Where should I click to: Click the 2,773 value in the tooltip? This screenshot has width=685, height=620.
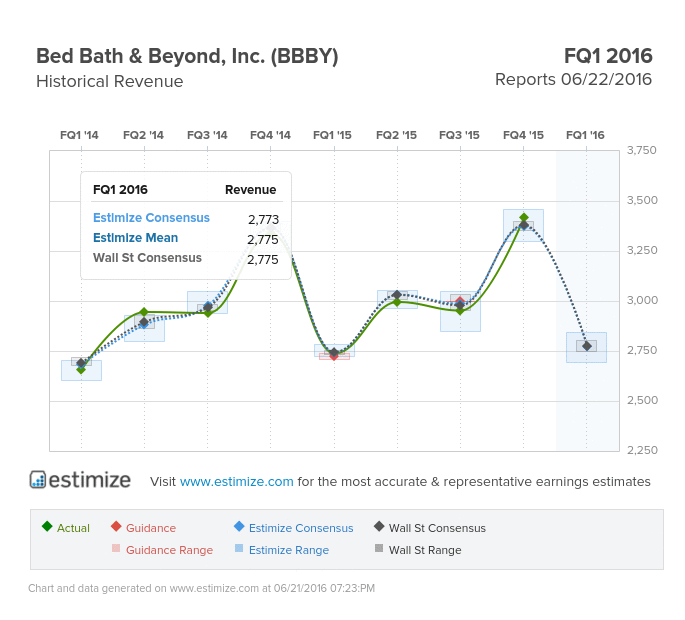(263, 219)
